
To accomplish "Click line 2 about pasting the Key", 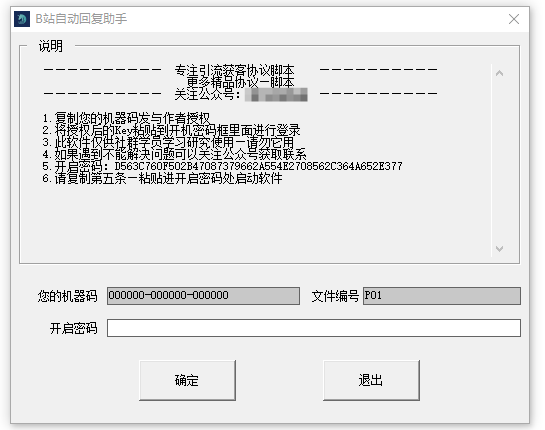I will pos(171,130).
